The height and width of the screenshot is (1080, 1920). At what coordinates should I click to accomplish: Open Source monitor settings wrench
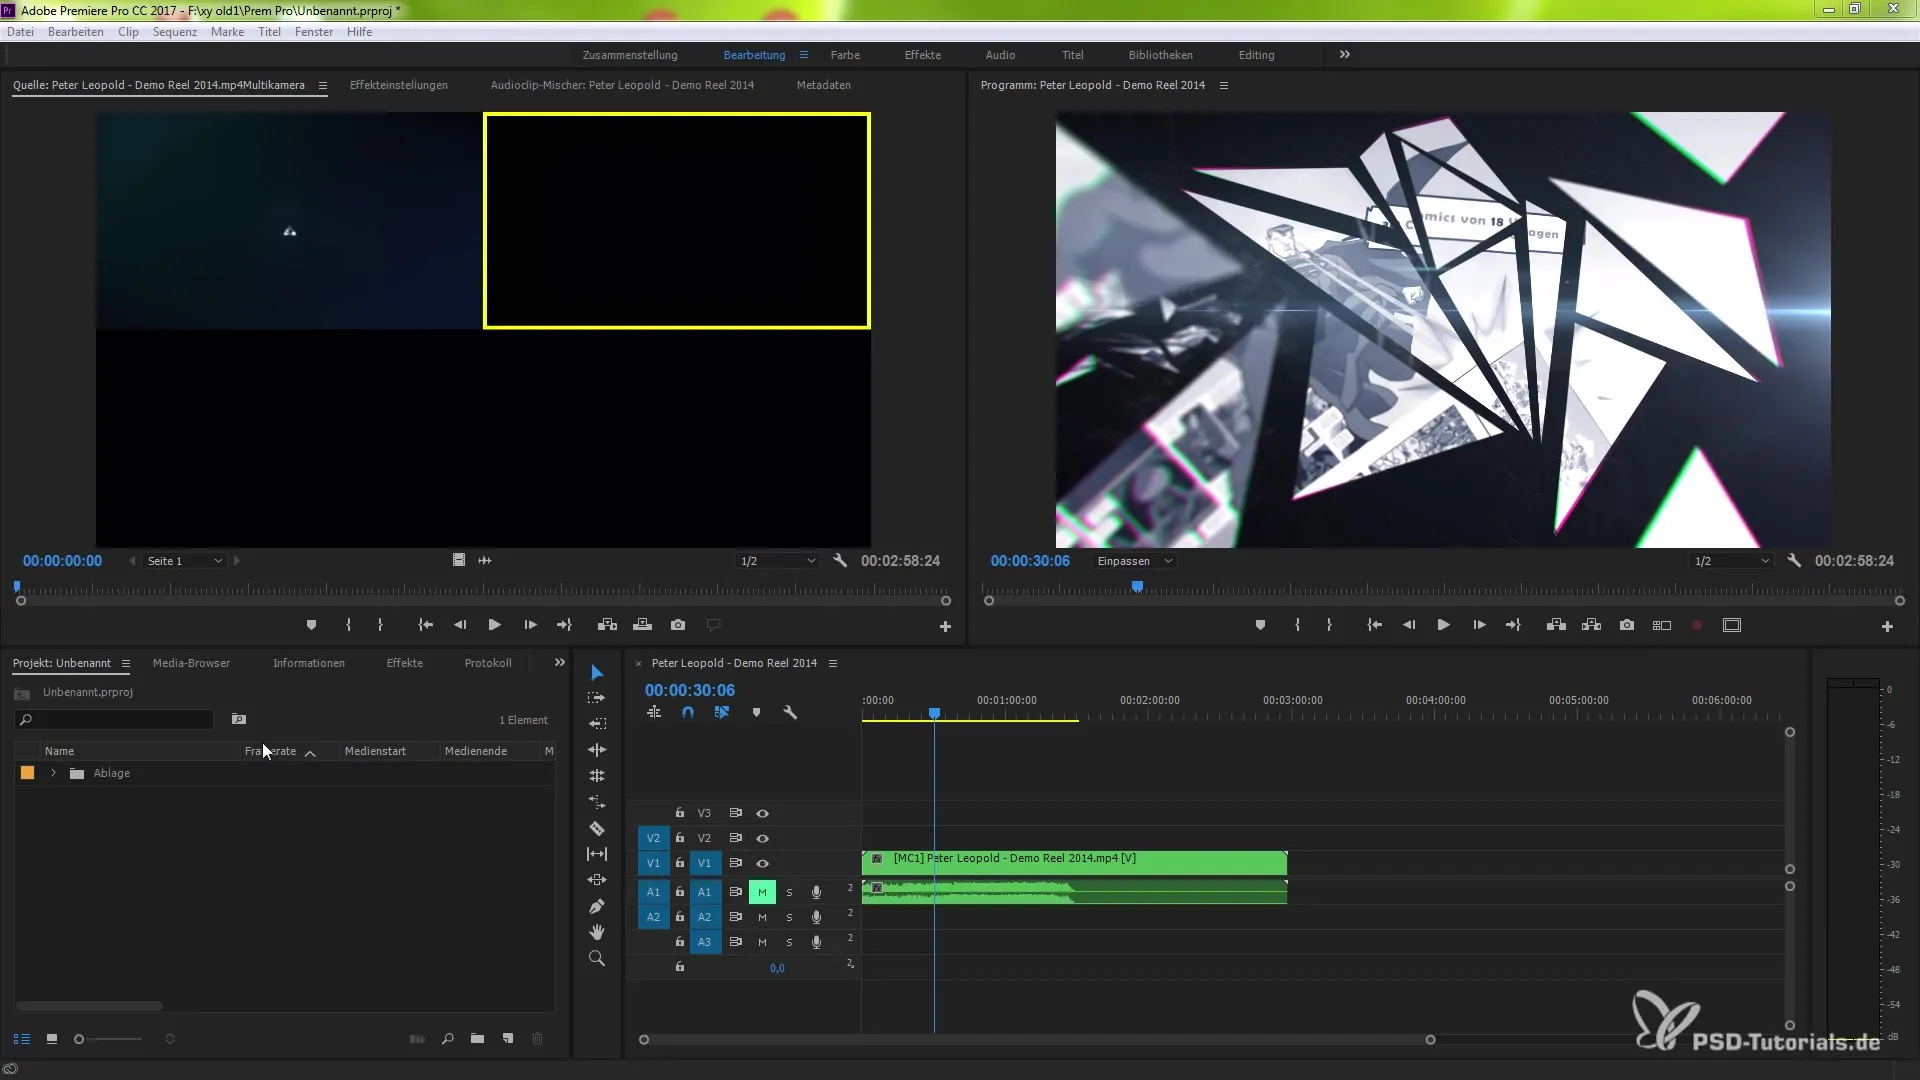(x=840, y=561)
